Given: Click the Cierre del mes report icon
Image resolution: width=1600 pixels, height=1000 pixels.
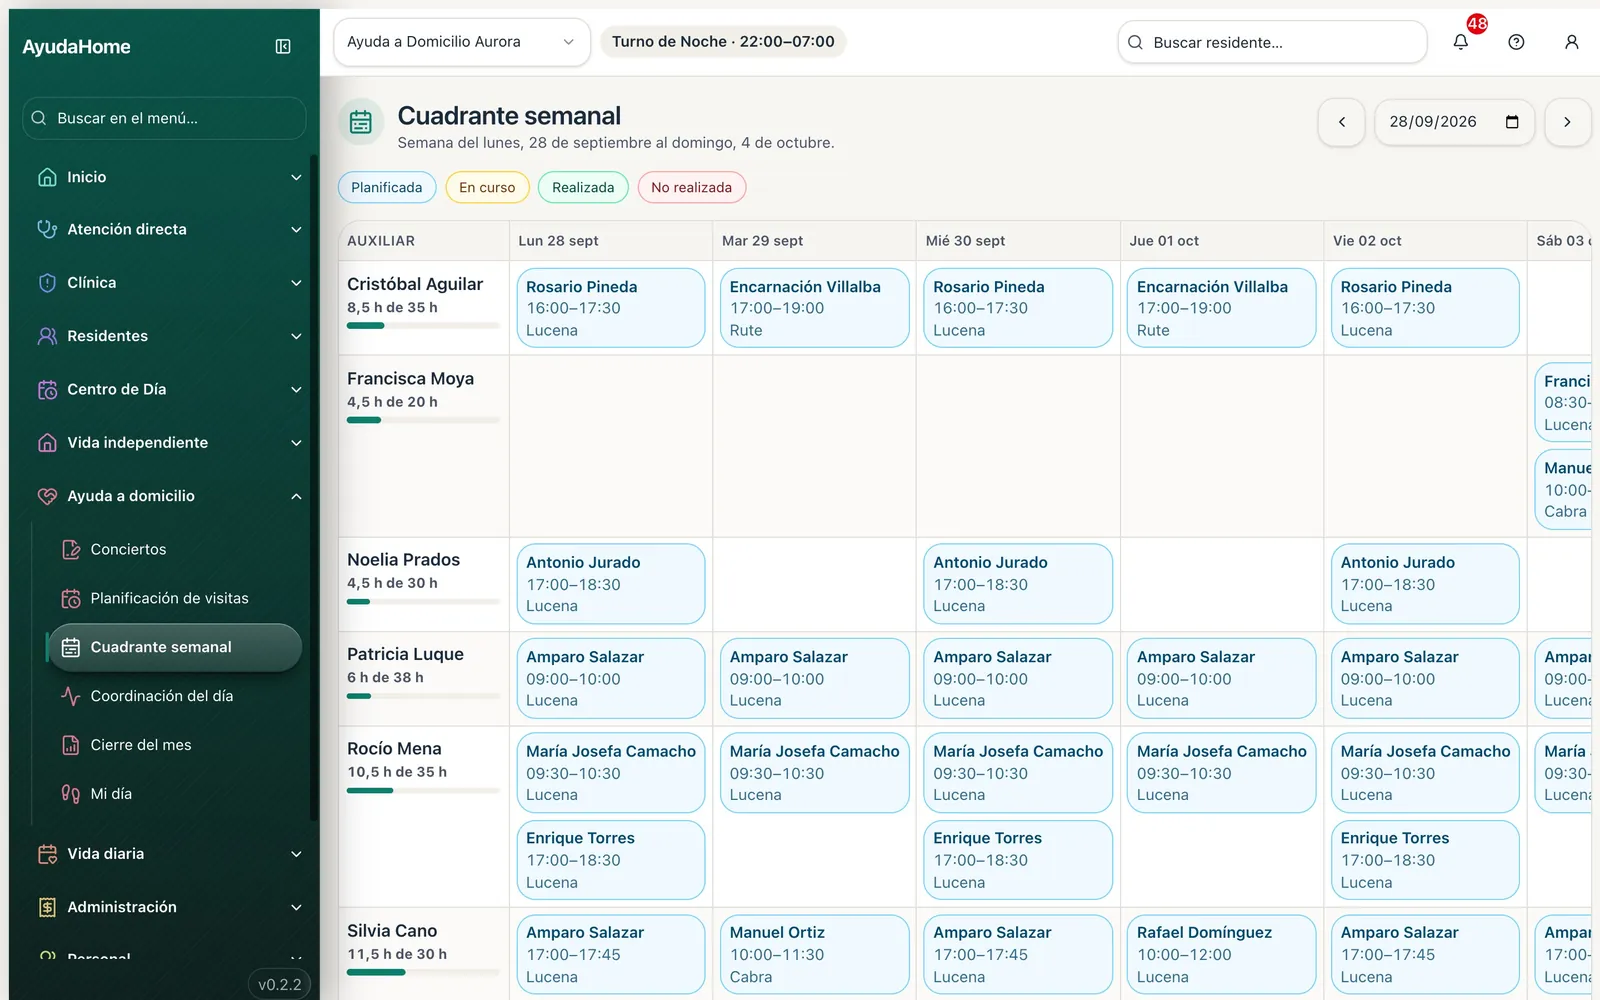Looking at the screenshot, I should click(x=71, y=745).
